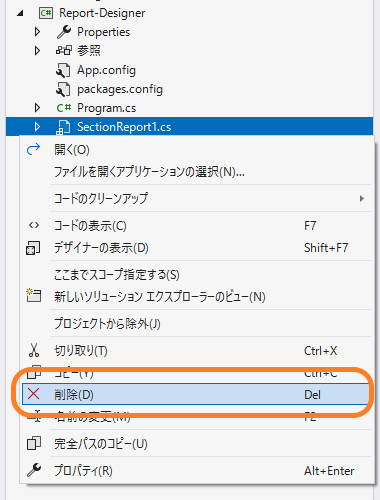Viewport: 380px width, 500px height.
Task: Select Program.cs in the tree
Action: tap(106, 108)
